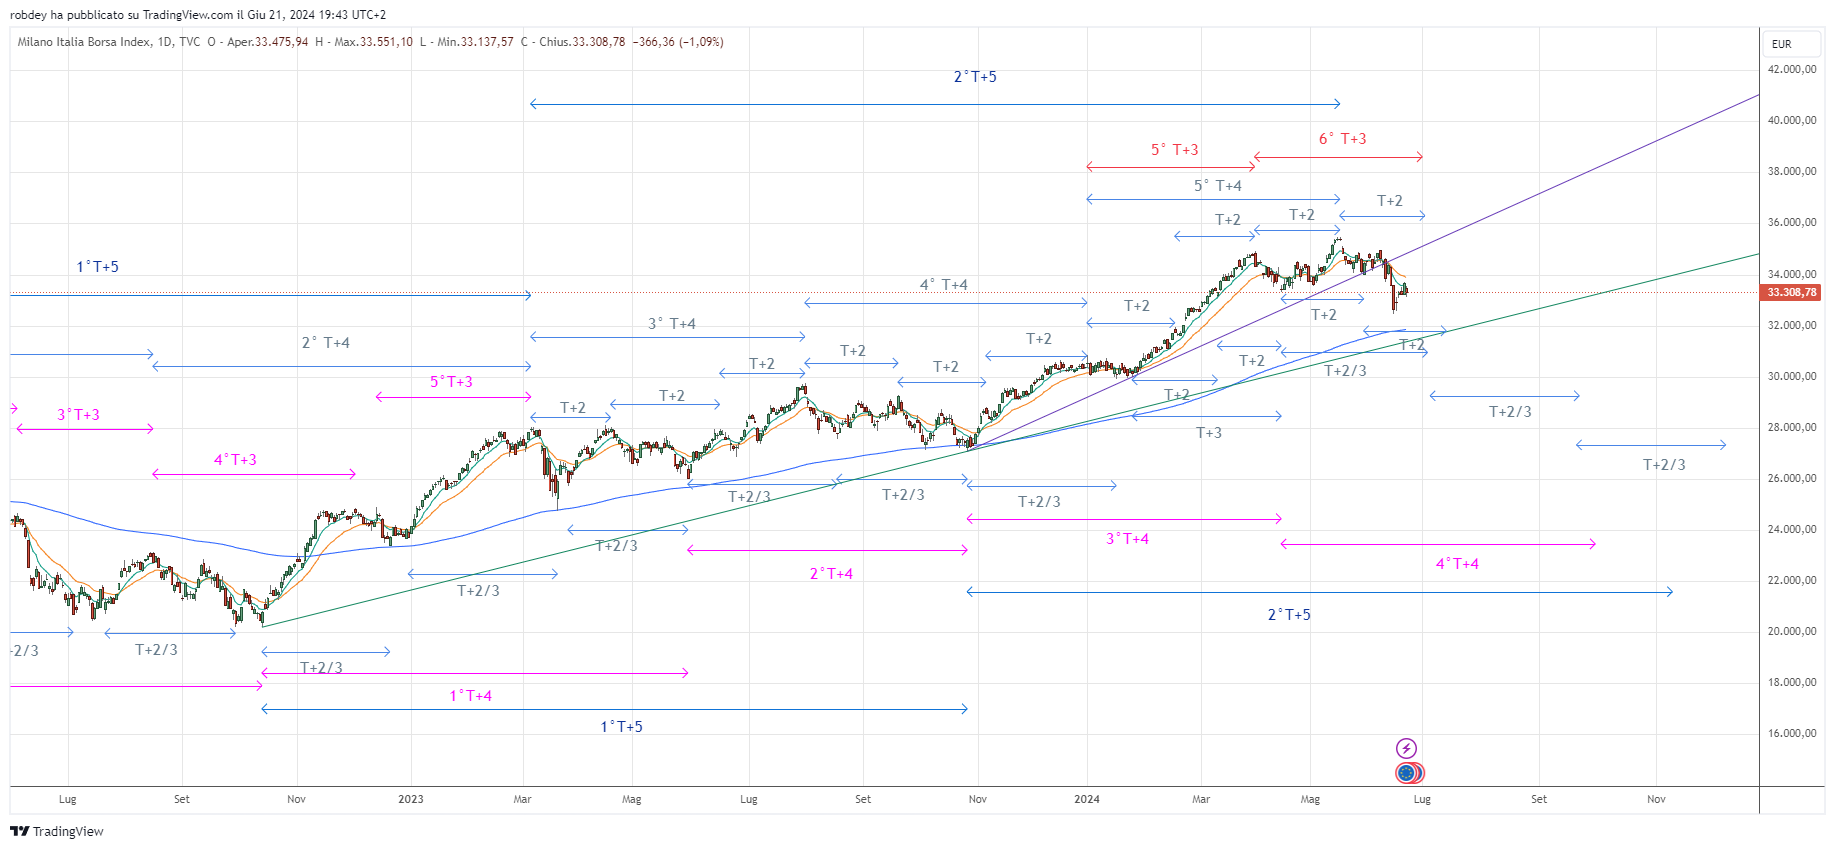Viewport: 1835px width, 849px height.
Task: Click the 38.000,00 price axis value
Action: pyautogui.click(x=1792, y=171)
